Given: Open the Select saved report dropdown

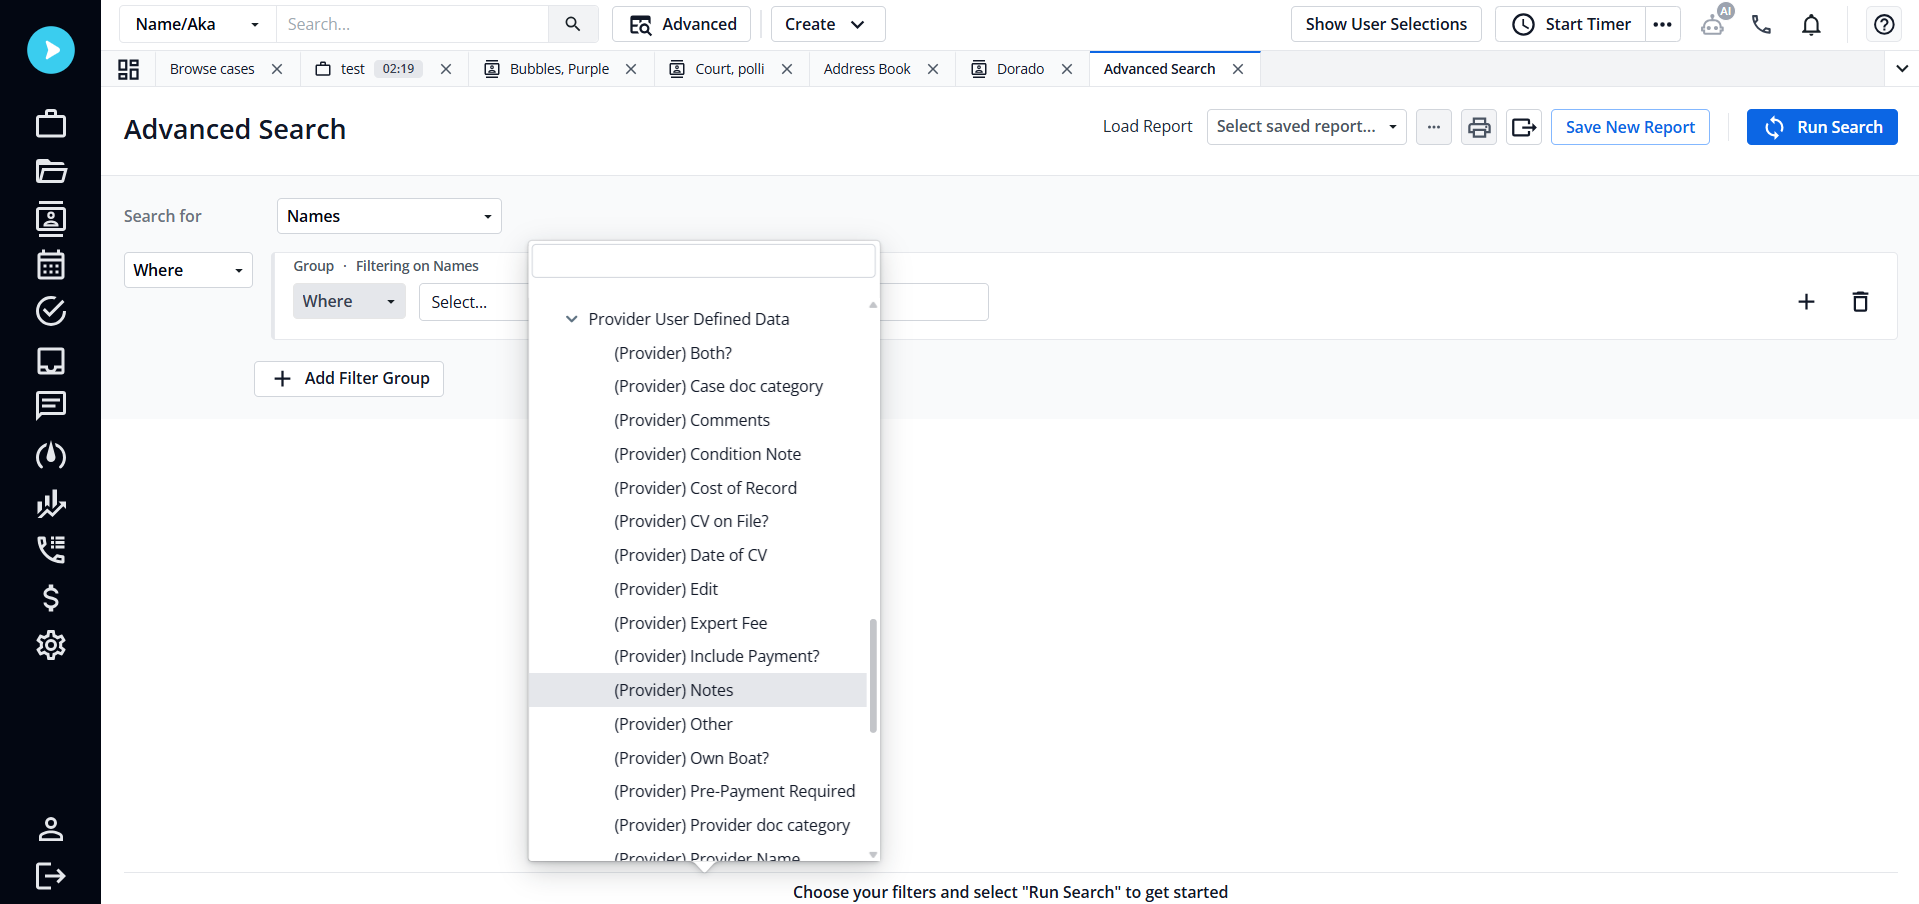Looking at the screenshot, I should (x=1306, y=127).
